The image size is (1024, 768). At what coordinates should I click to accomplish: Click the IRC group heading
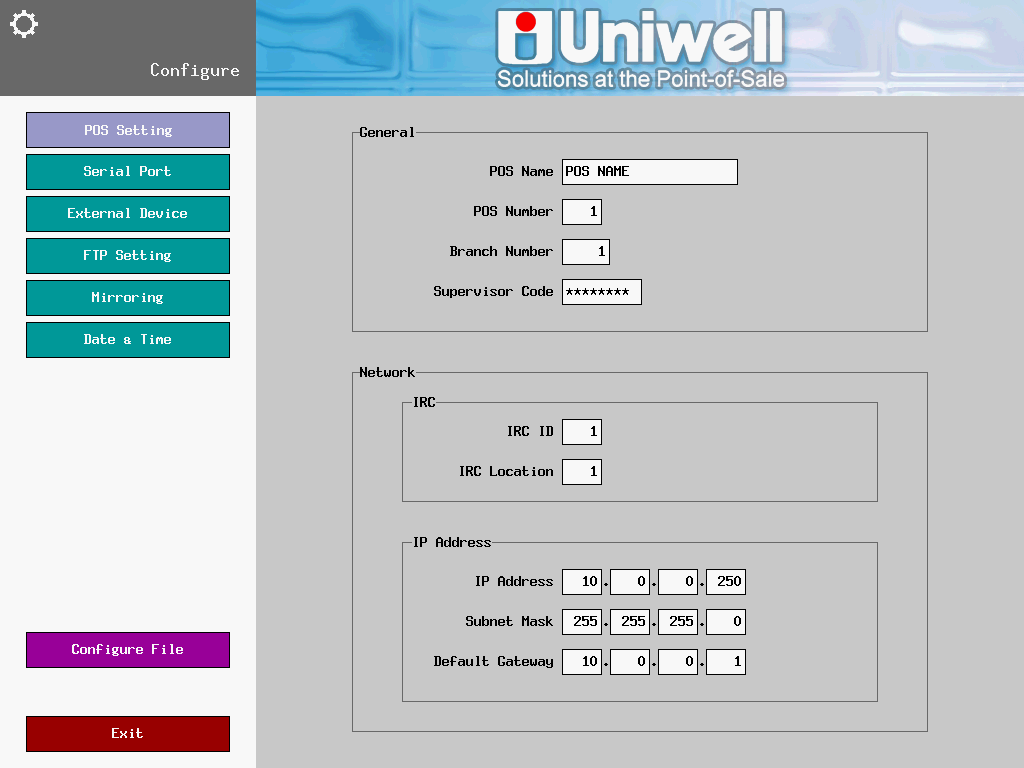click(x=424, y=402)
